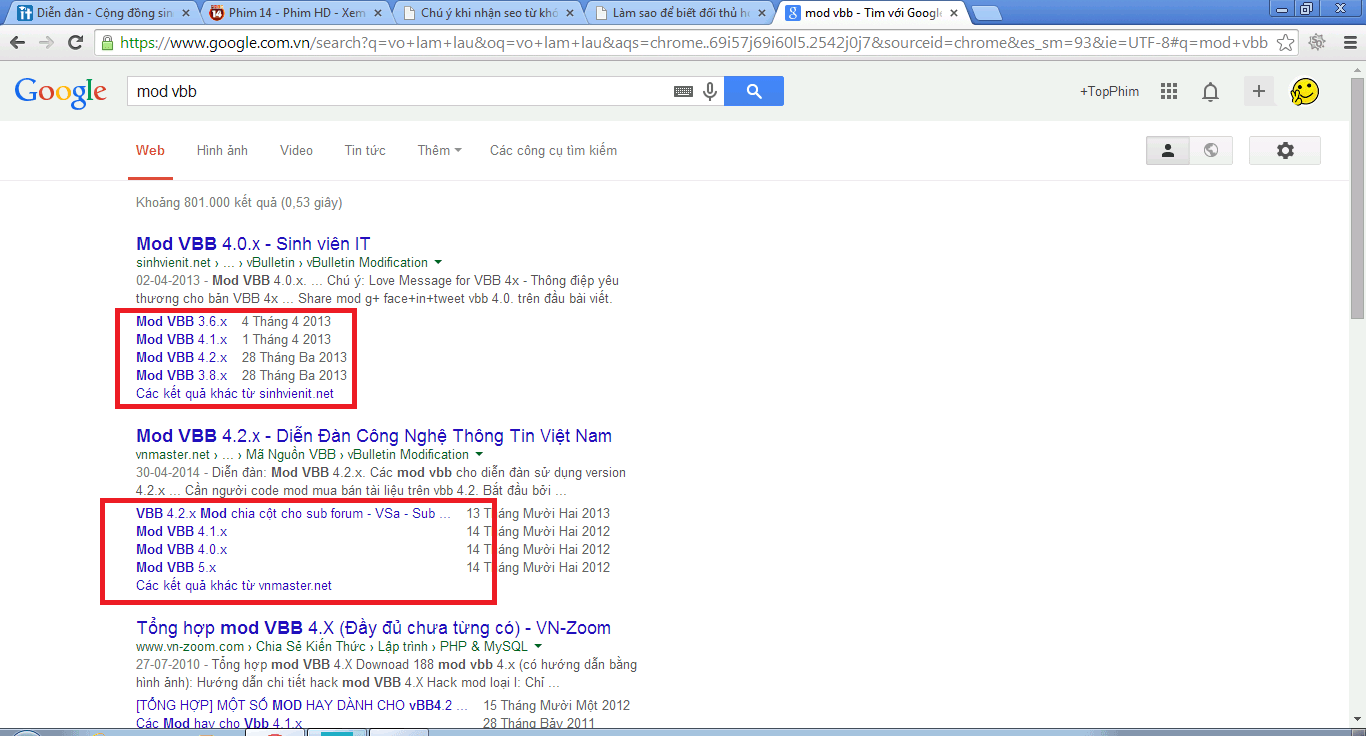
Task: Select the global results globe icon
Action: pyautogui.click(x=1211, y=150)
